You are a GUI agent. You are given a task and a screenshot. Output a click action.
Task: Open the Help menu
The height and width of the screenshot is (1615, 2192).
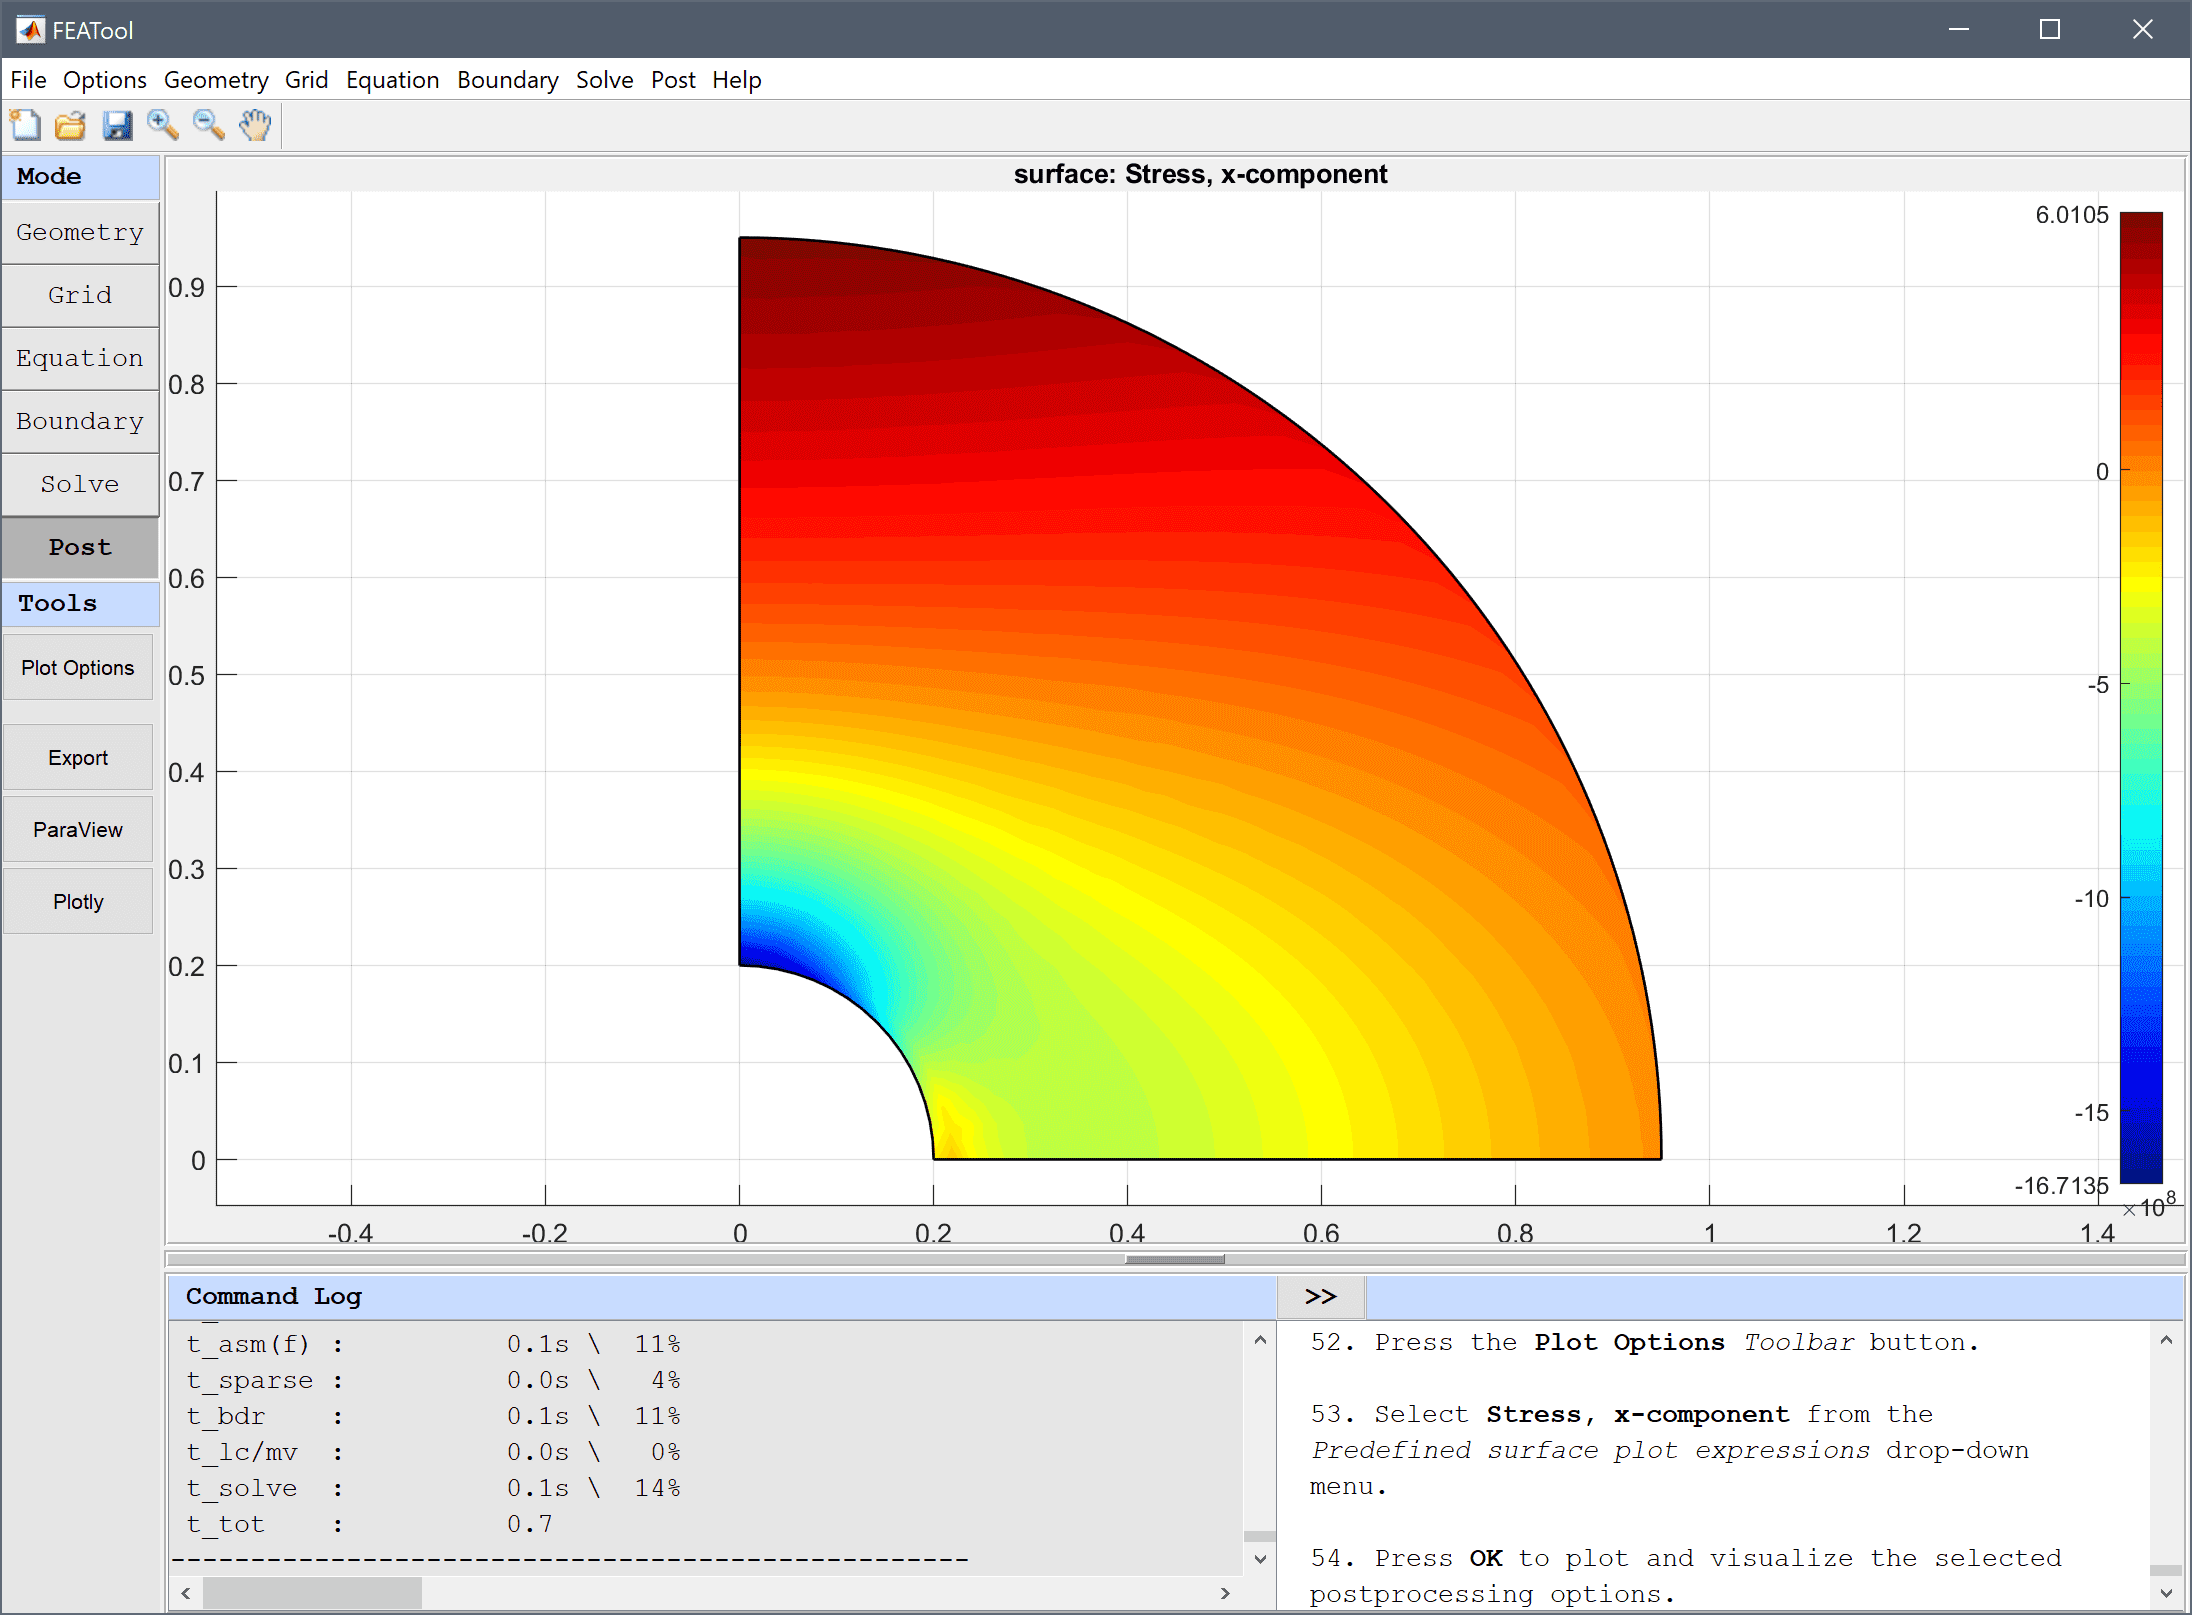[737, 80]
